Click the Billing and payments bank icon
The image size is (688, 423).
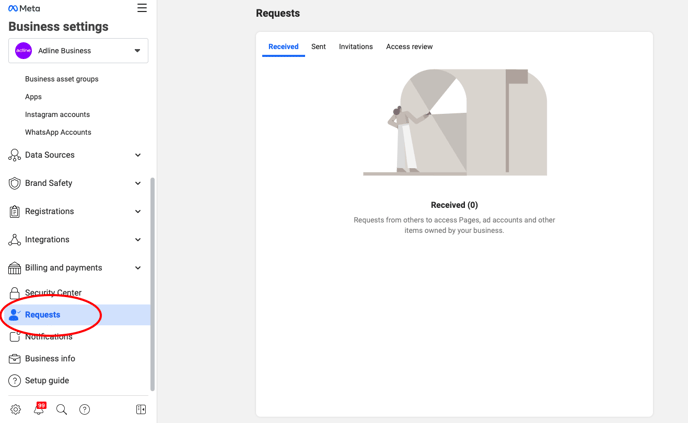click(x=14, y=268)
